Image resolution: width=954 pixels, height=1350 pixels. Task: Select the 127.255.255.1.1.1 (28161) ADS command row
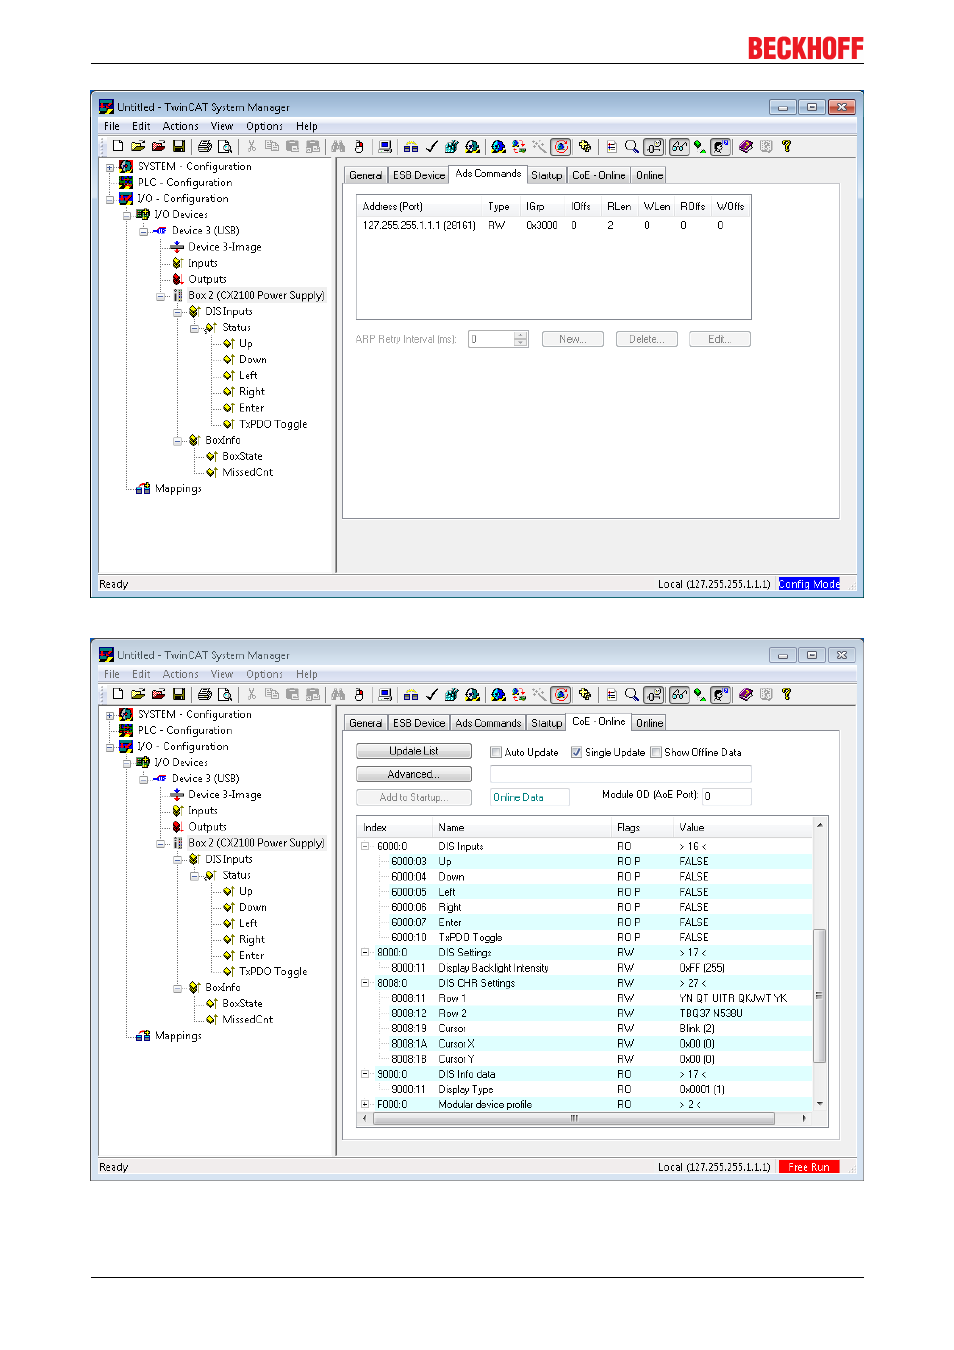553,226
